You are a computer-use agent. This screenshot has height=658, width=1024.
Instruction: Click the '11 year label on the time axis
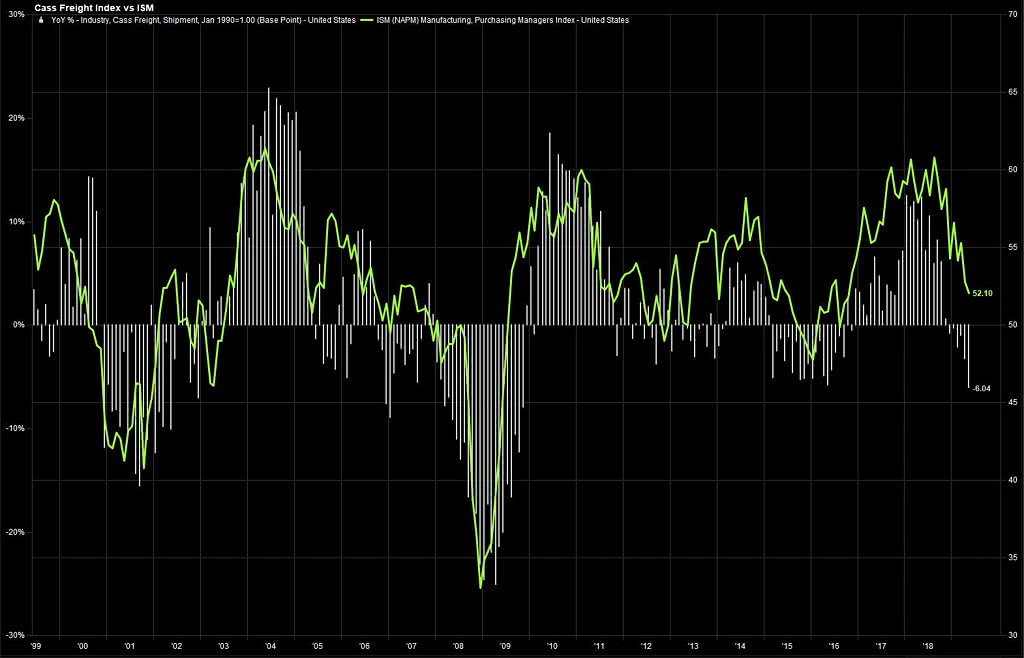point(600,646)
